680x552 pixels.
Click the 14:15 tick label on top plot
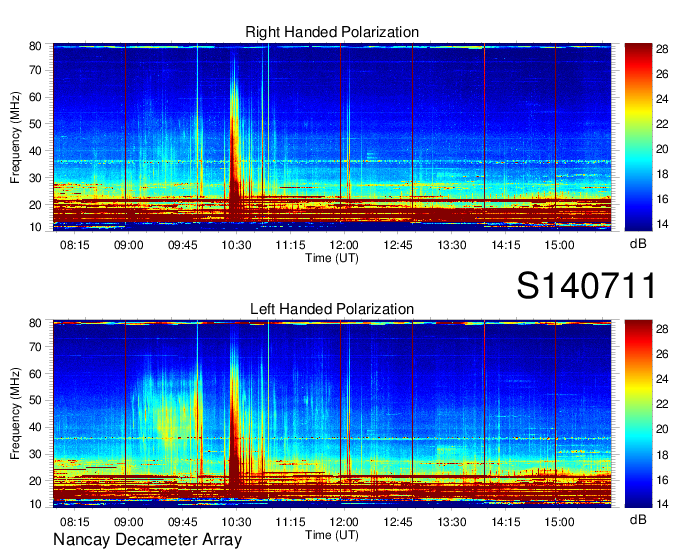pos(506,245)
